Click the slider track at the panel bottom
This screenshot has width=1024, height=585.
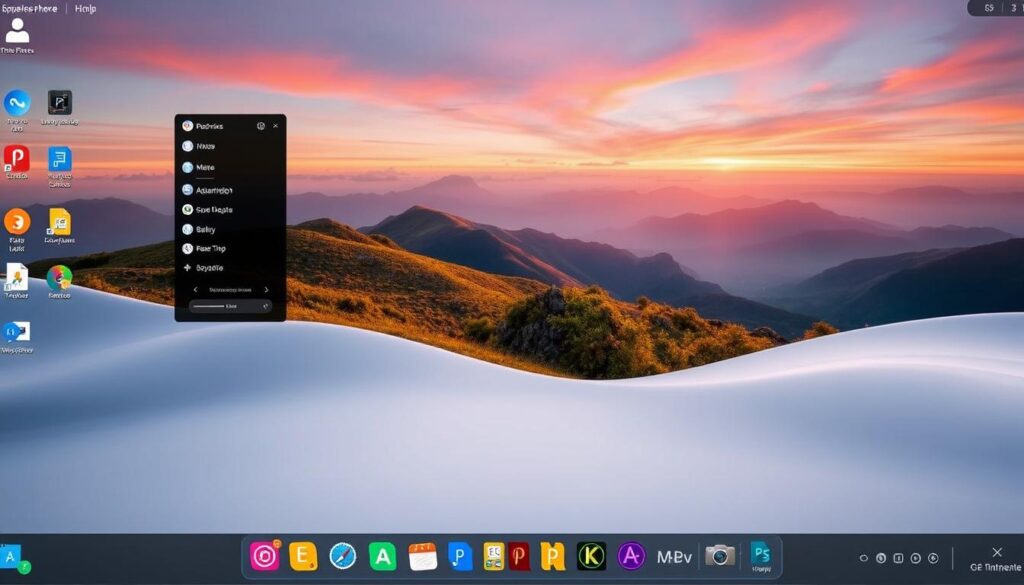[210, 307]
